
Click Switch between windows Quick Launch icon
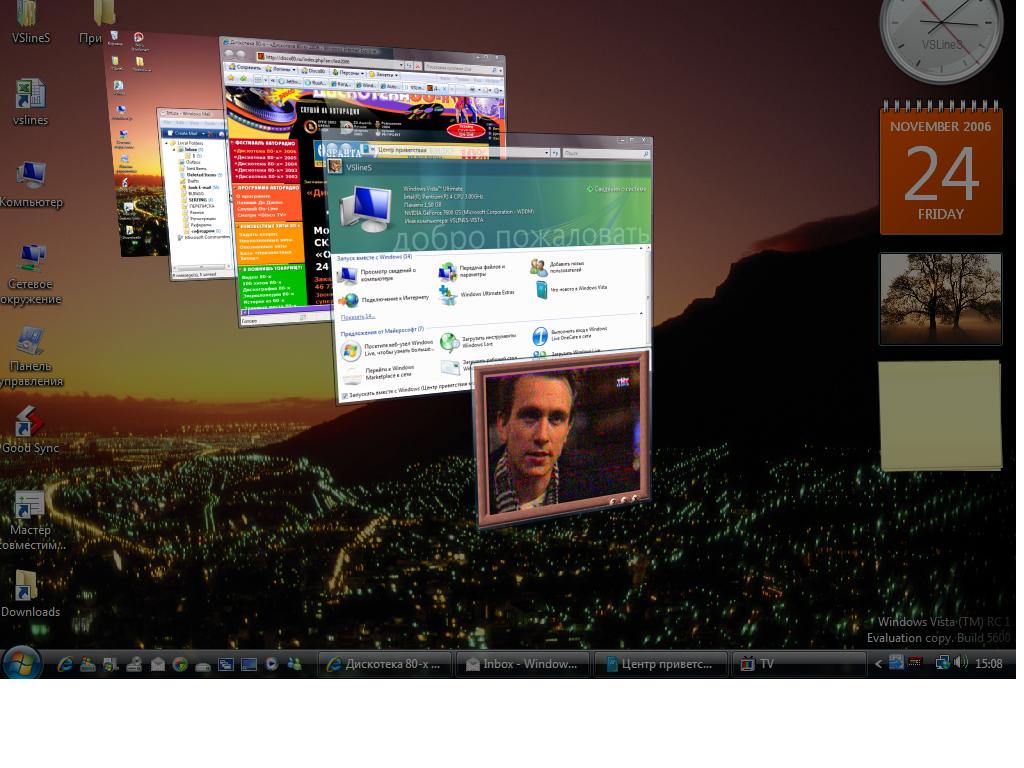click(x=226, y=664)
